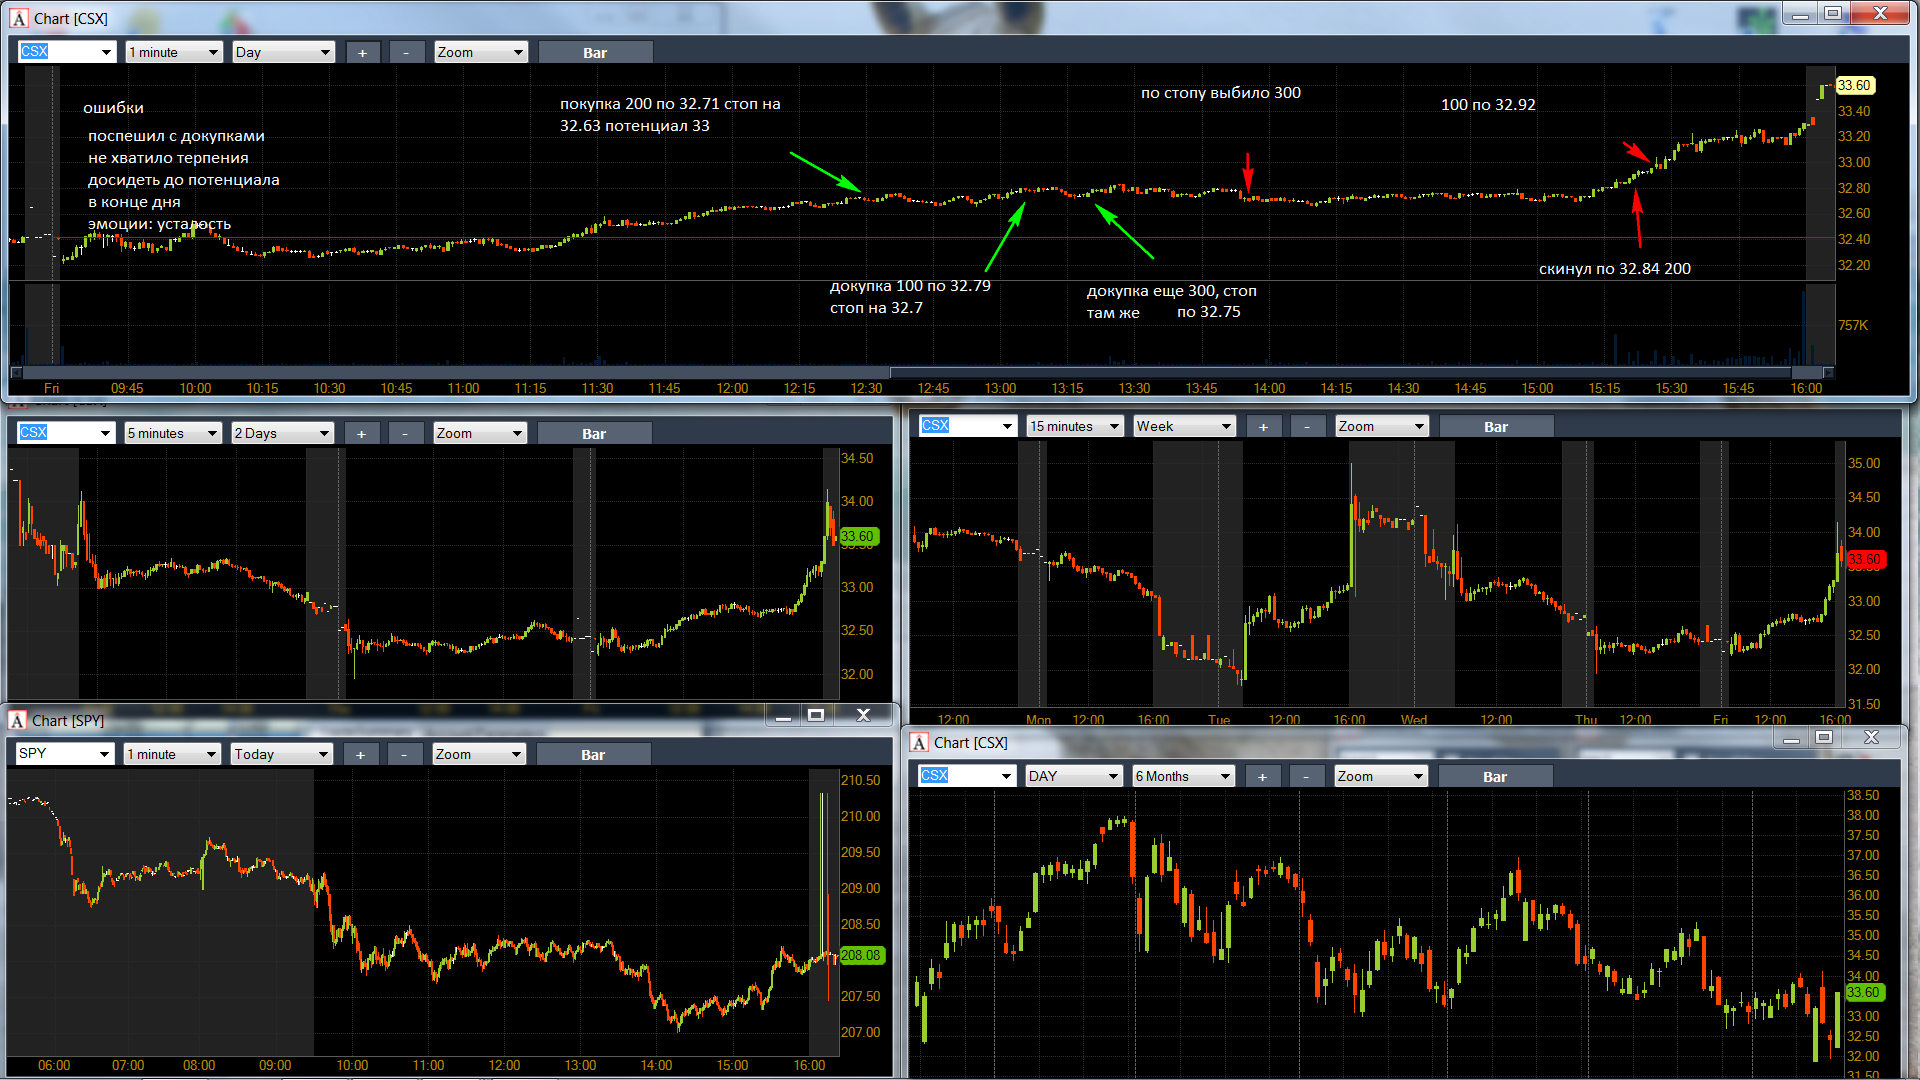Viewport: 1920px width, 1080px height.
Task: Maximize the Chart [SPY] window
Action: point(816,715)
